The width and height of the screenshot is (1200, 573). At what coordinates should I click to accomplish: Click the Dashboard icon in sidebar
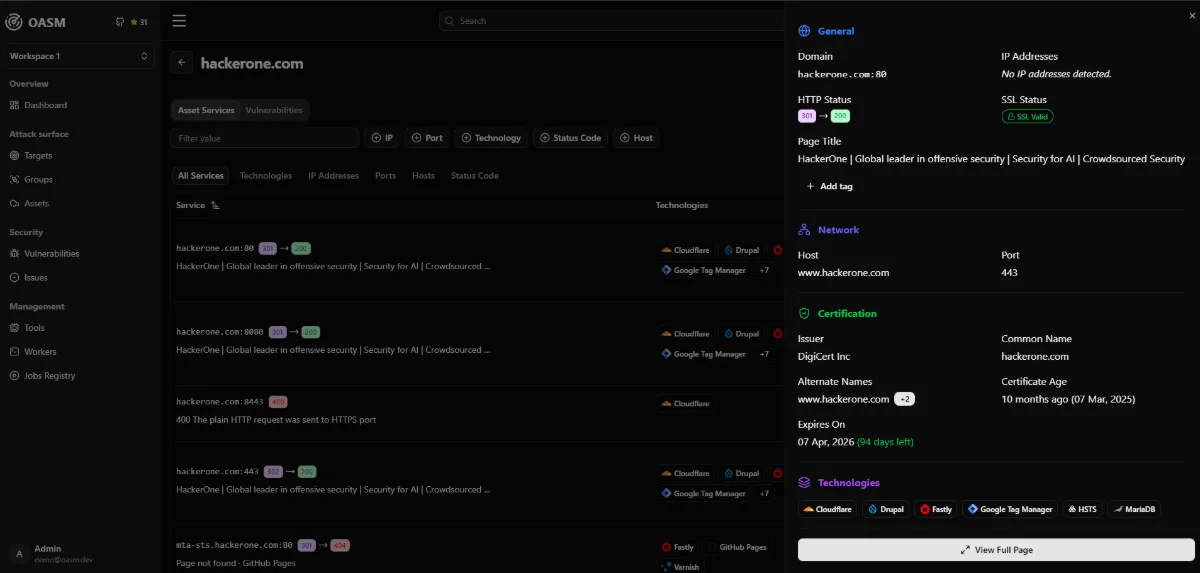tap(14, 105)
